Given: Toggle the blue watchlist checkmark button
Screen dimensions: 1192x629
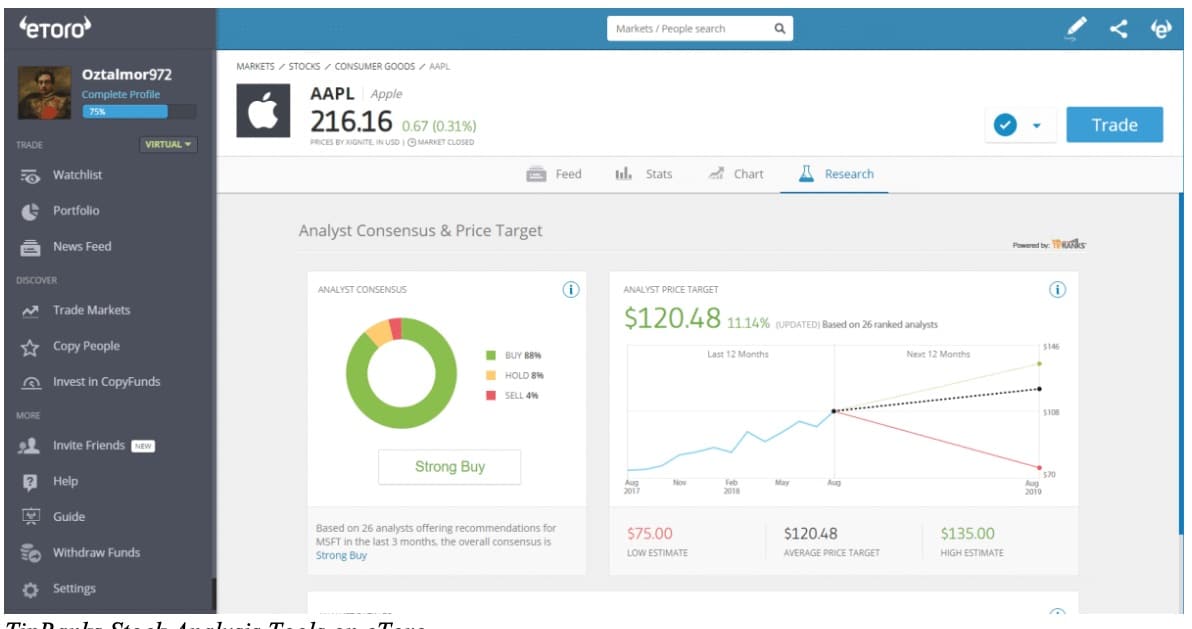Looking at the screenshot, I should (1007, 125).
